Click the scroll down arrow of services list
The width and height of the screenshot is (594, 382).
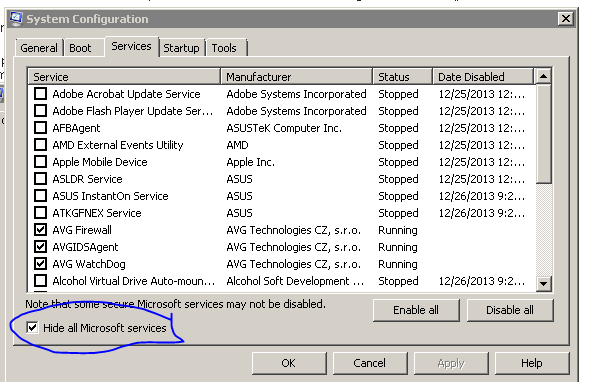click(544, 283)
